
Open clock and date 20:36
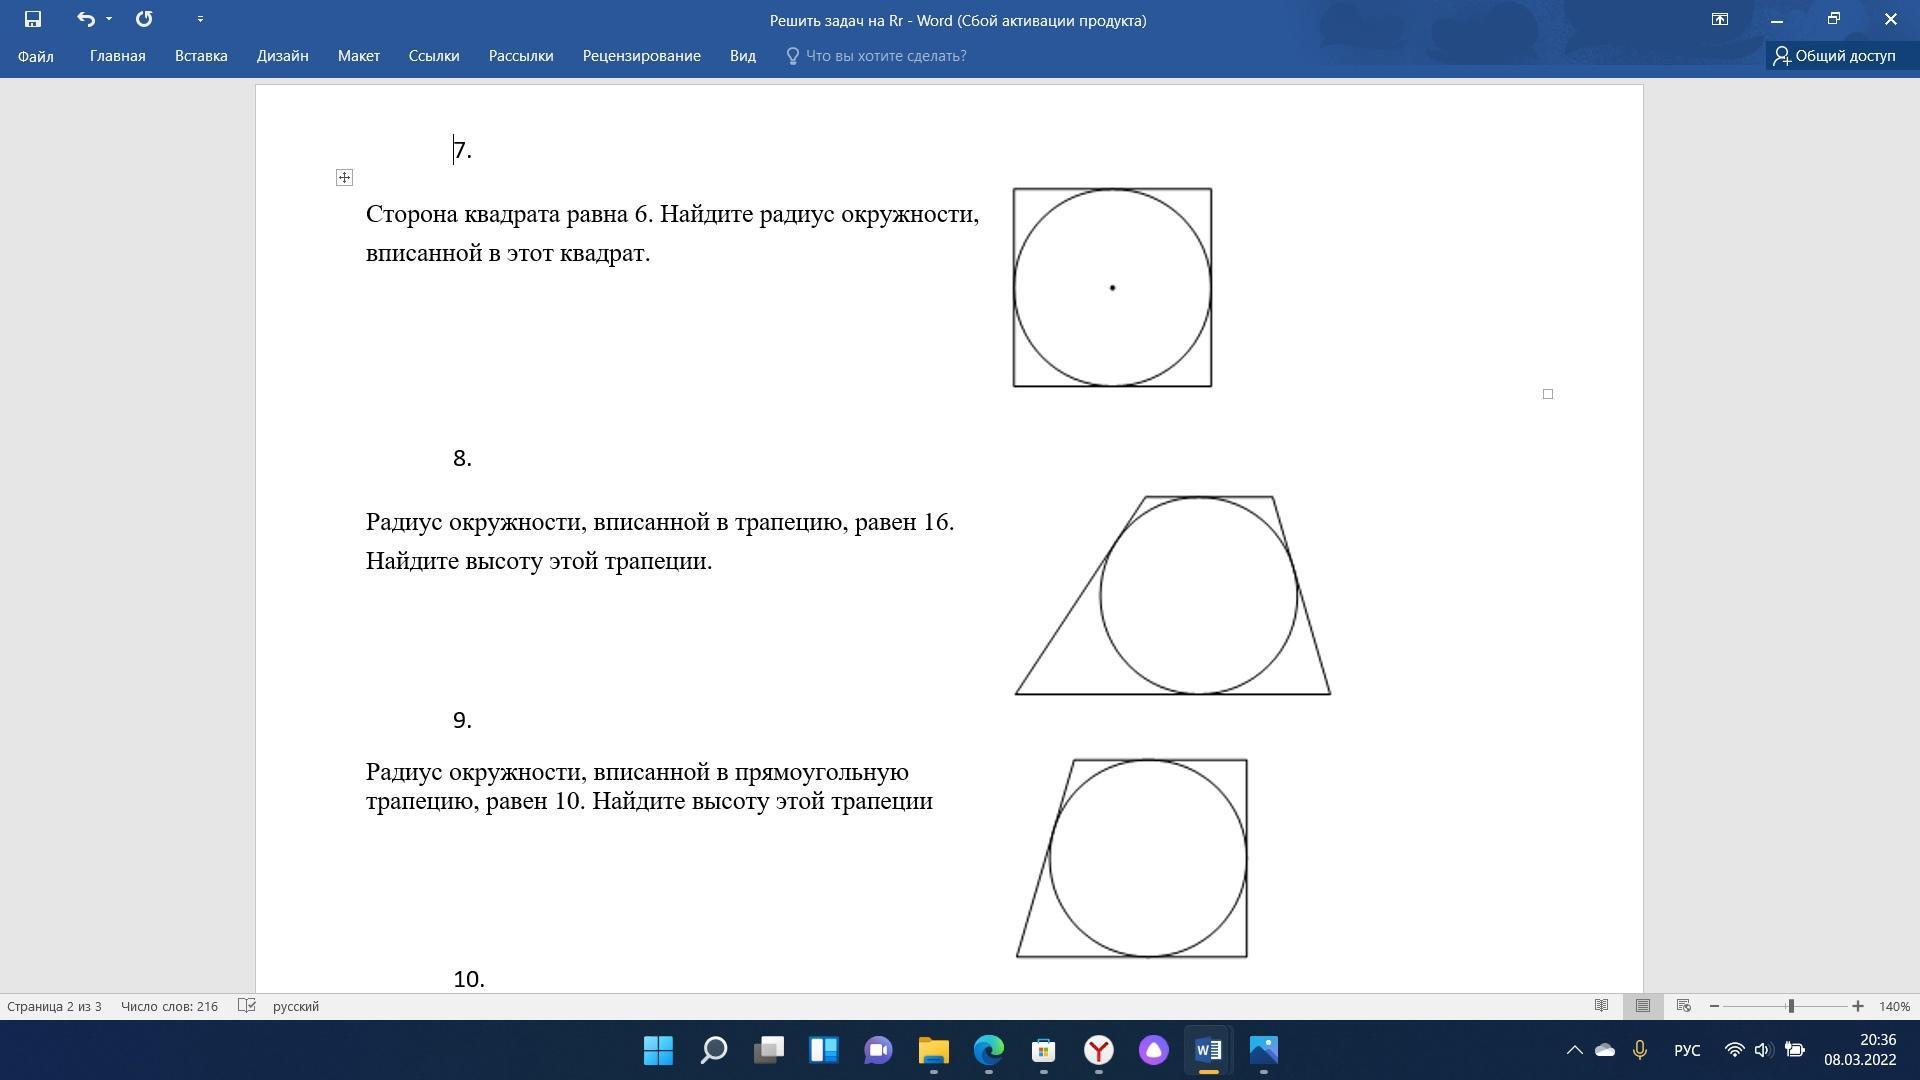click(x=1860, y=1050)
